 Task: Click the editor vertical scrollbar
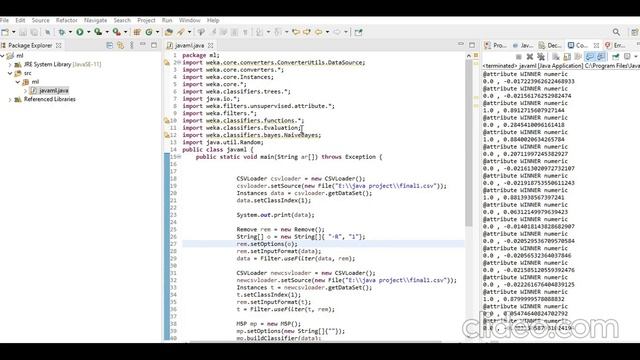(x=469, y=143)
